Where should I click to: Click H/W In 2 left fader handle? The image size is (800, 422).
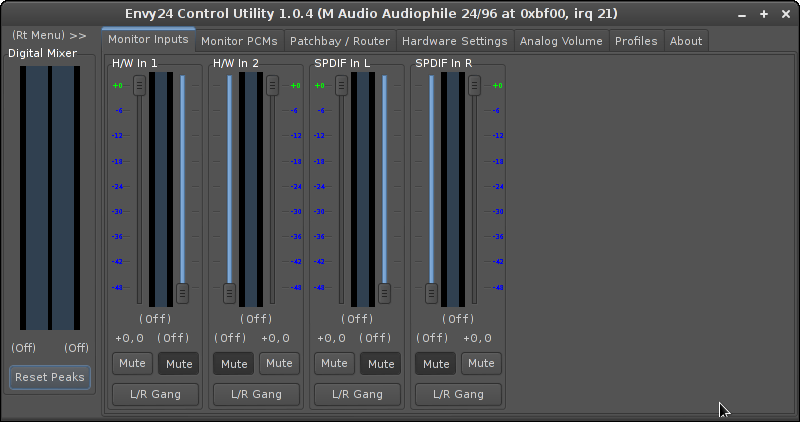229,293
